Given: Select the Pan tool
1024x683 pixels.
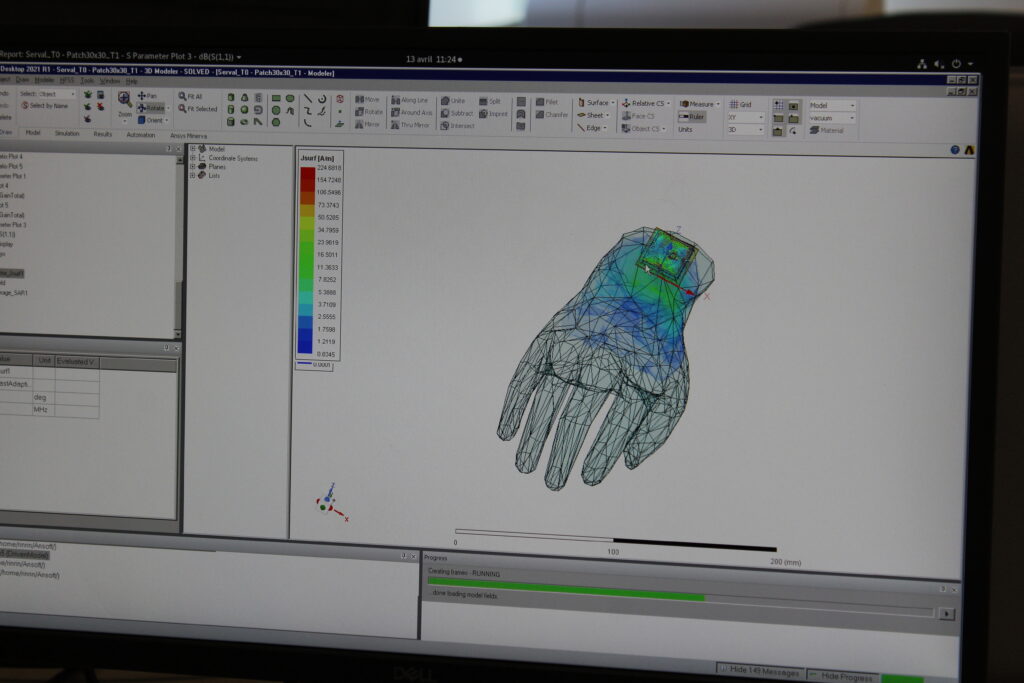Looking at the screenshot, I should tap(147, 95).
